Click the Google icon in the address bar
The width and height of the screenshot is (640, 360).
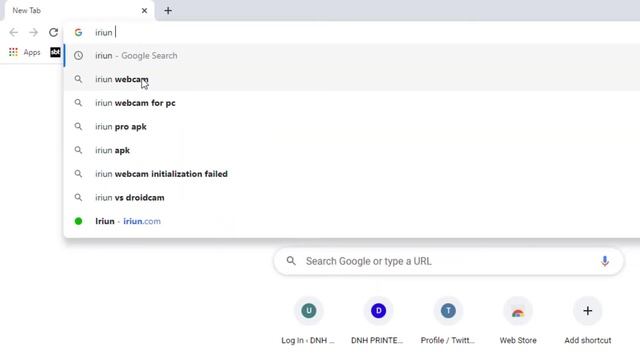78,32
